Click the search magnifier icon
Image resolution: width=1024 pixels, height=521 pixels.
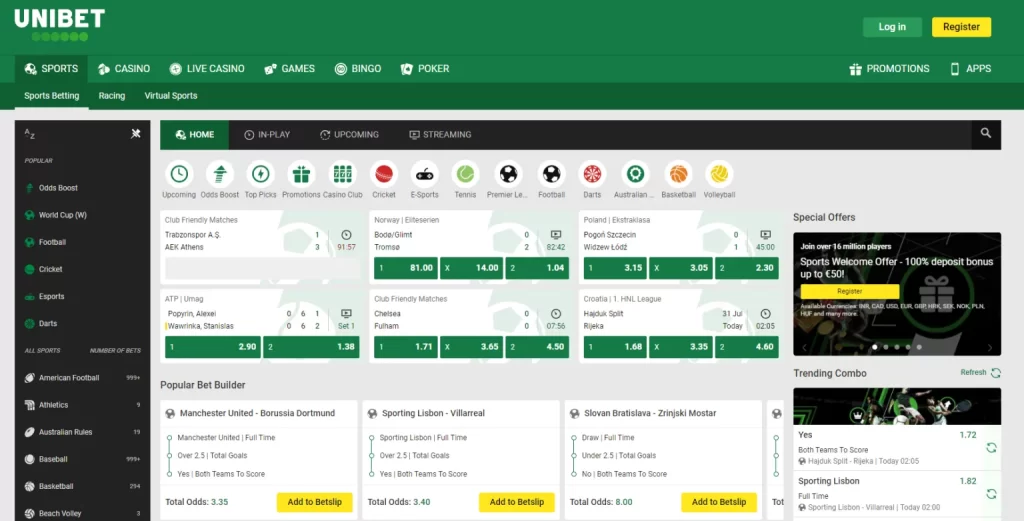986,134
